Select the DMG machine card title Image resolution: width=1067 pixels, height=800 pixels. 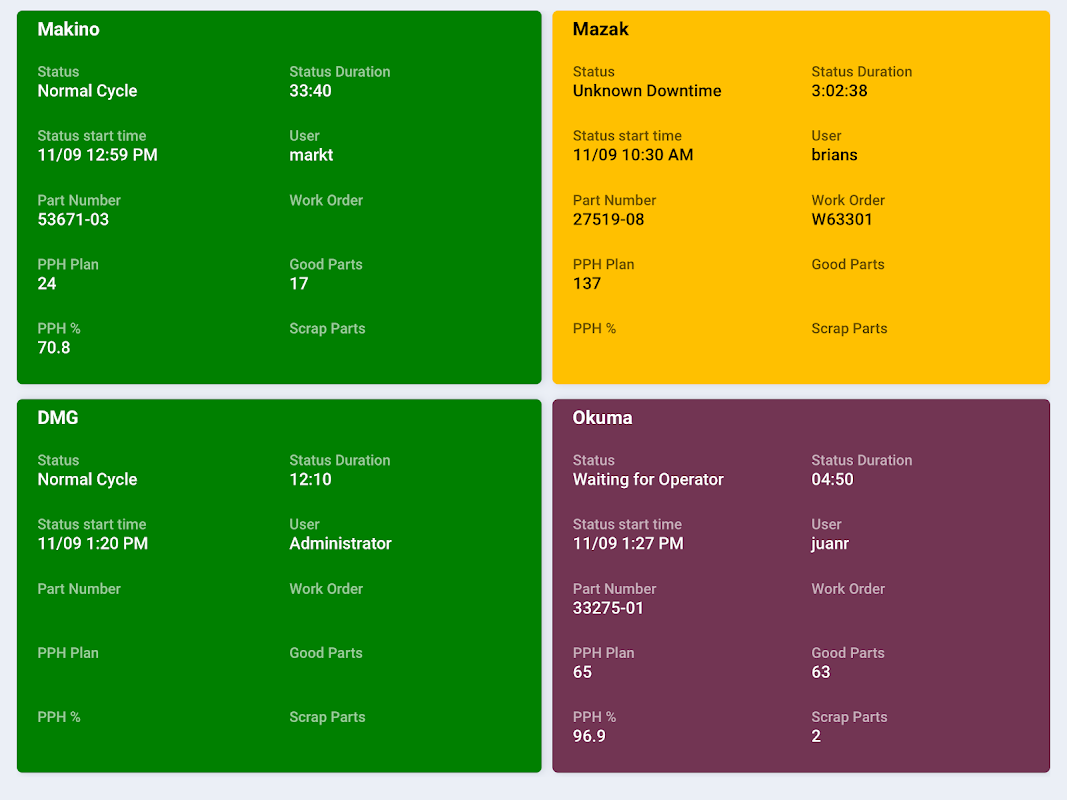click(58, 418)
